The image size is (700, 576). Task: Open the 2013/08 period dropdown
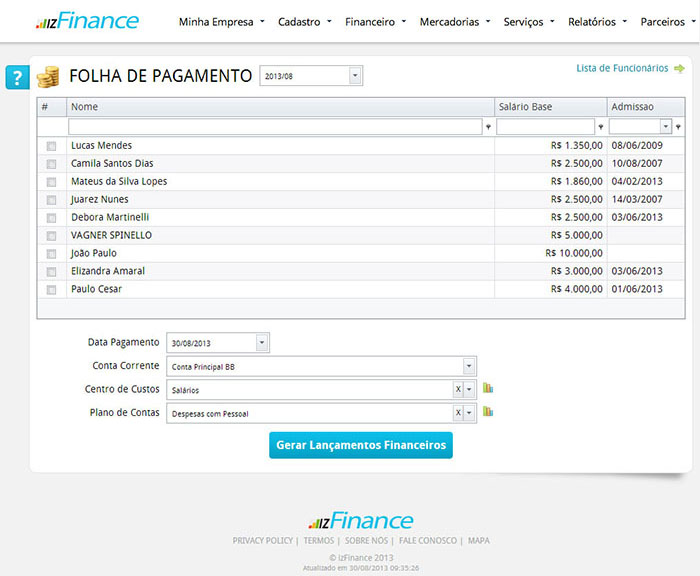(x=355, y=76)
